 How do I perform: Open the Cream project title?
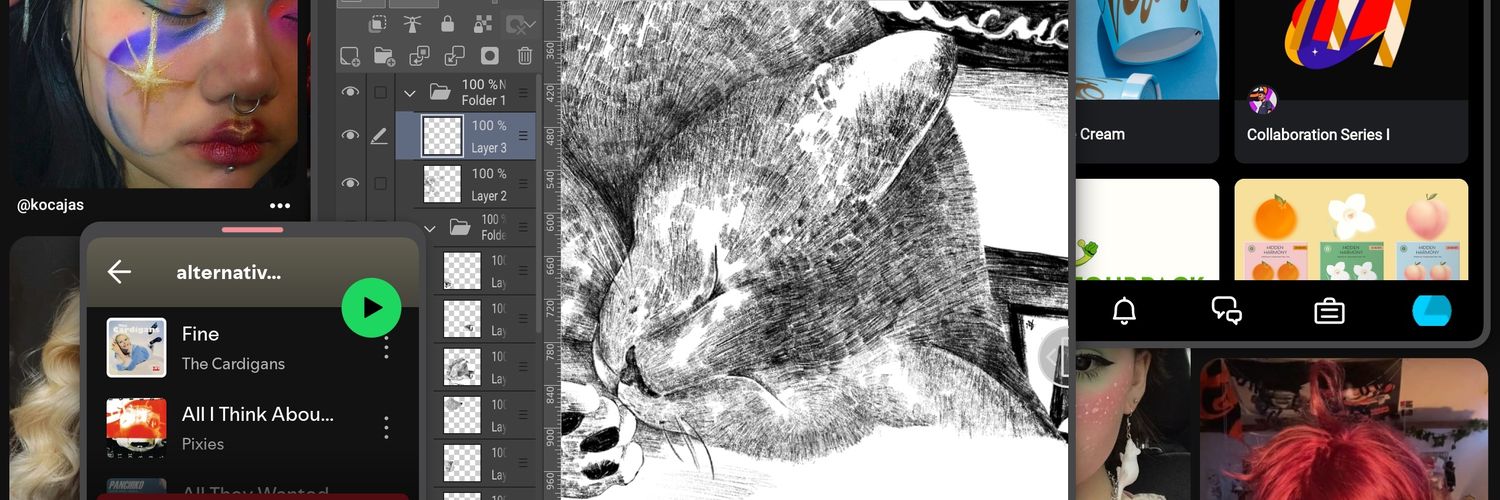[1102, 134]
